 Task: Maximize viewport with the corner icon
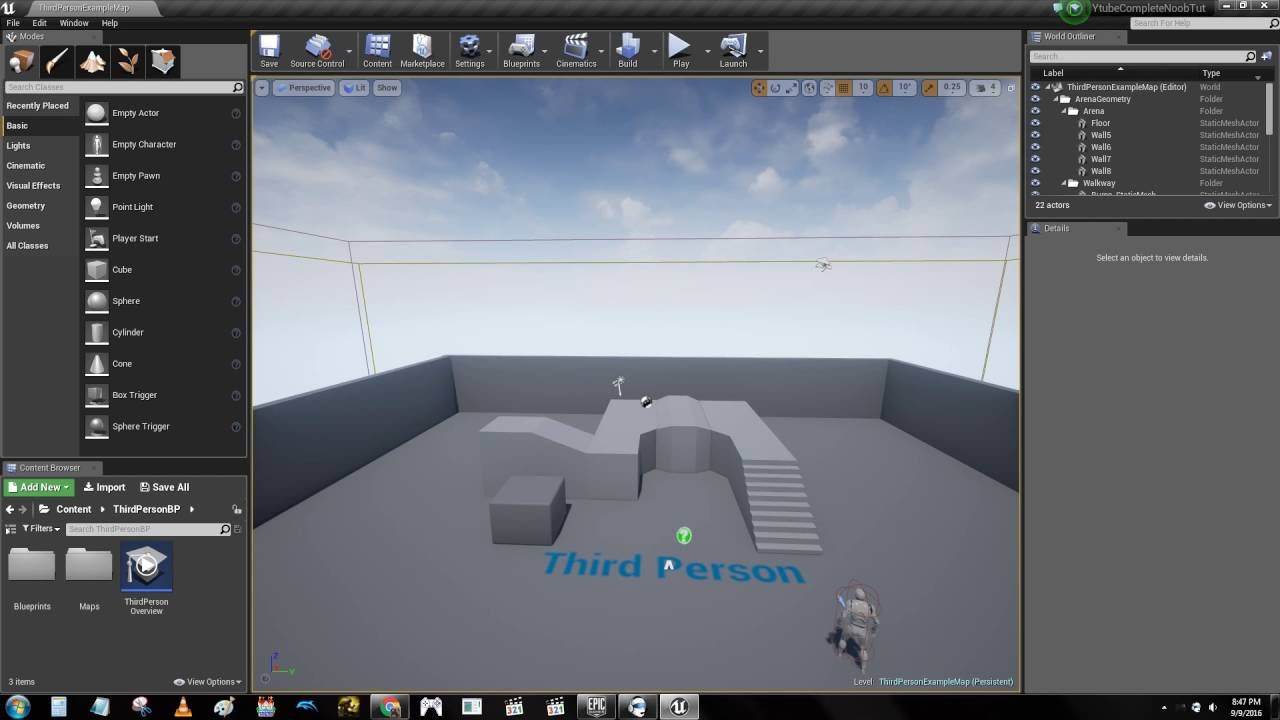pos(1010,88)
